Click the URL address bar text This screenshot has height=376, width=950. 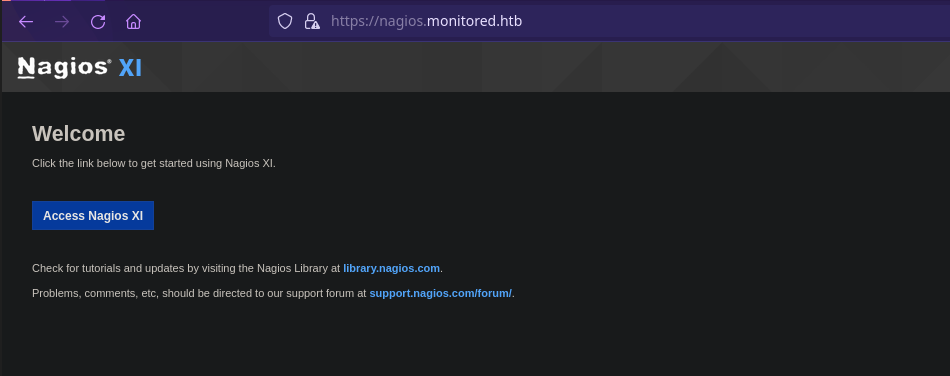point(427,22)
